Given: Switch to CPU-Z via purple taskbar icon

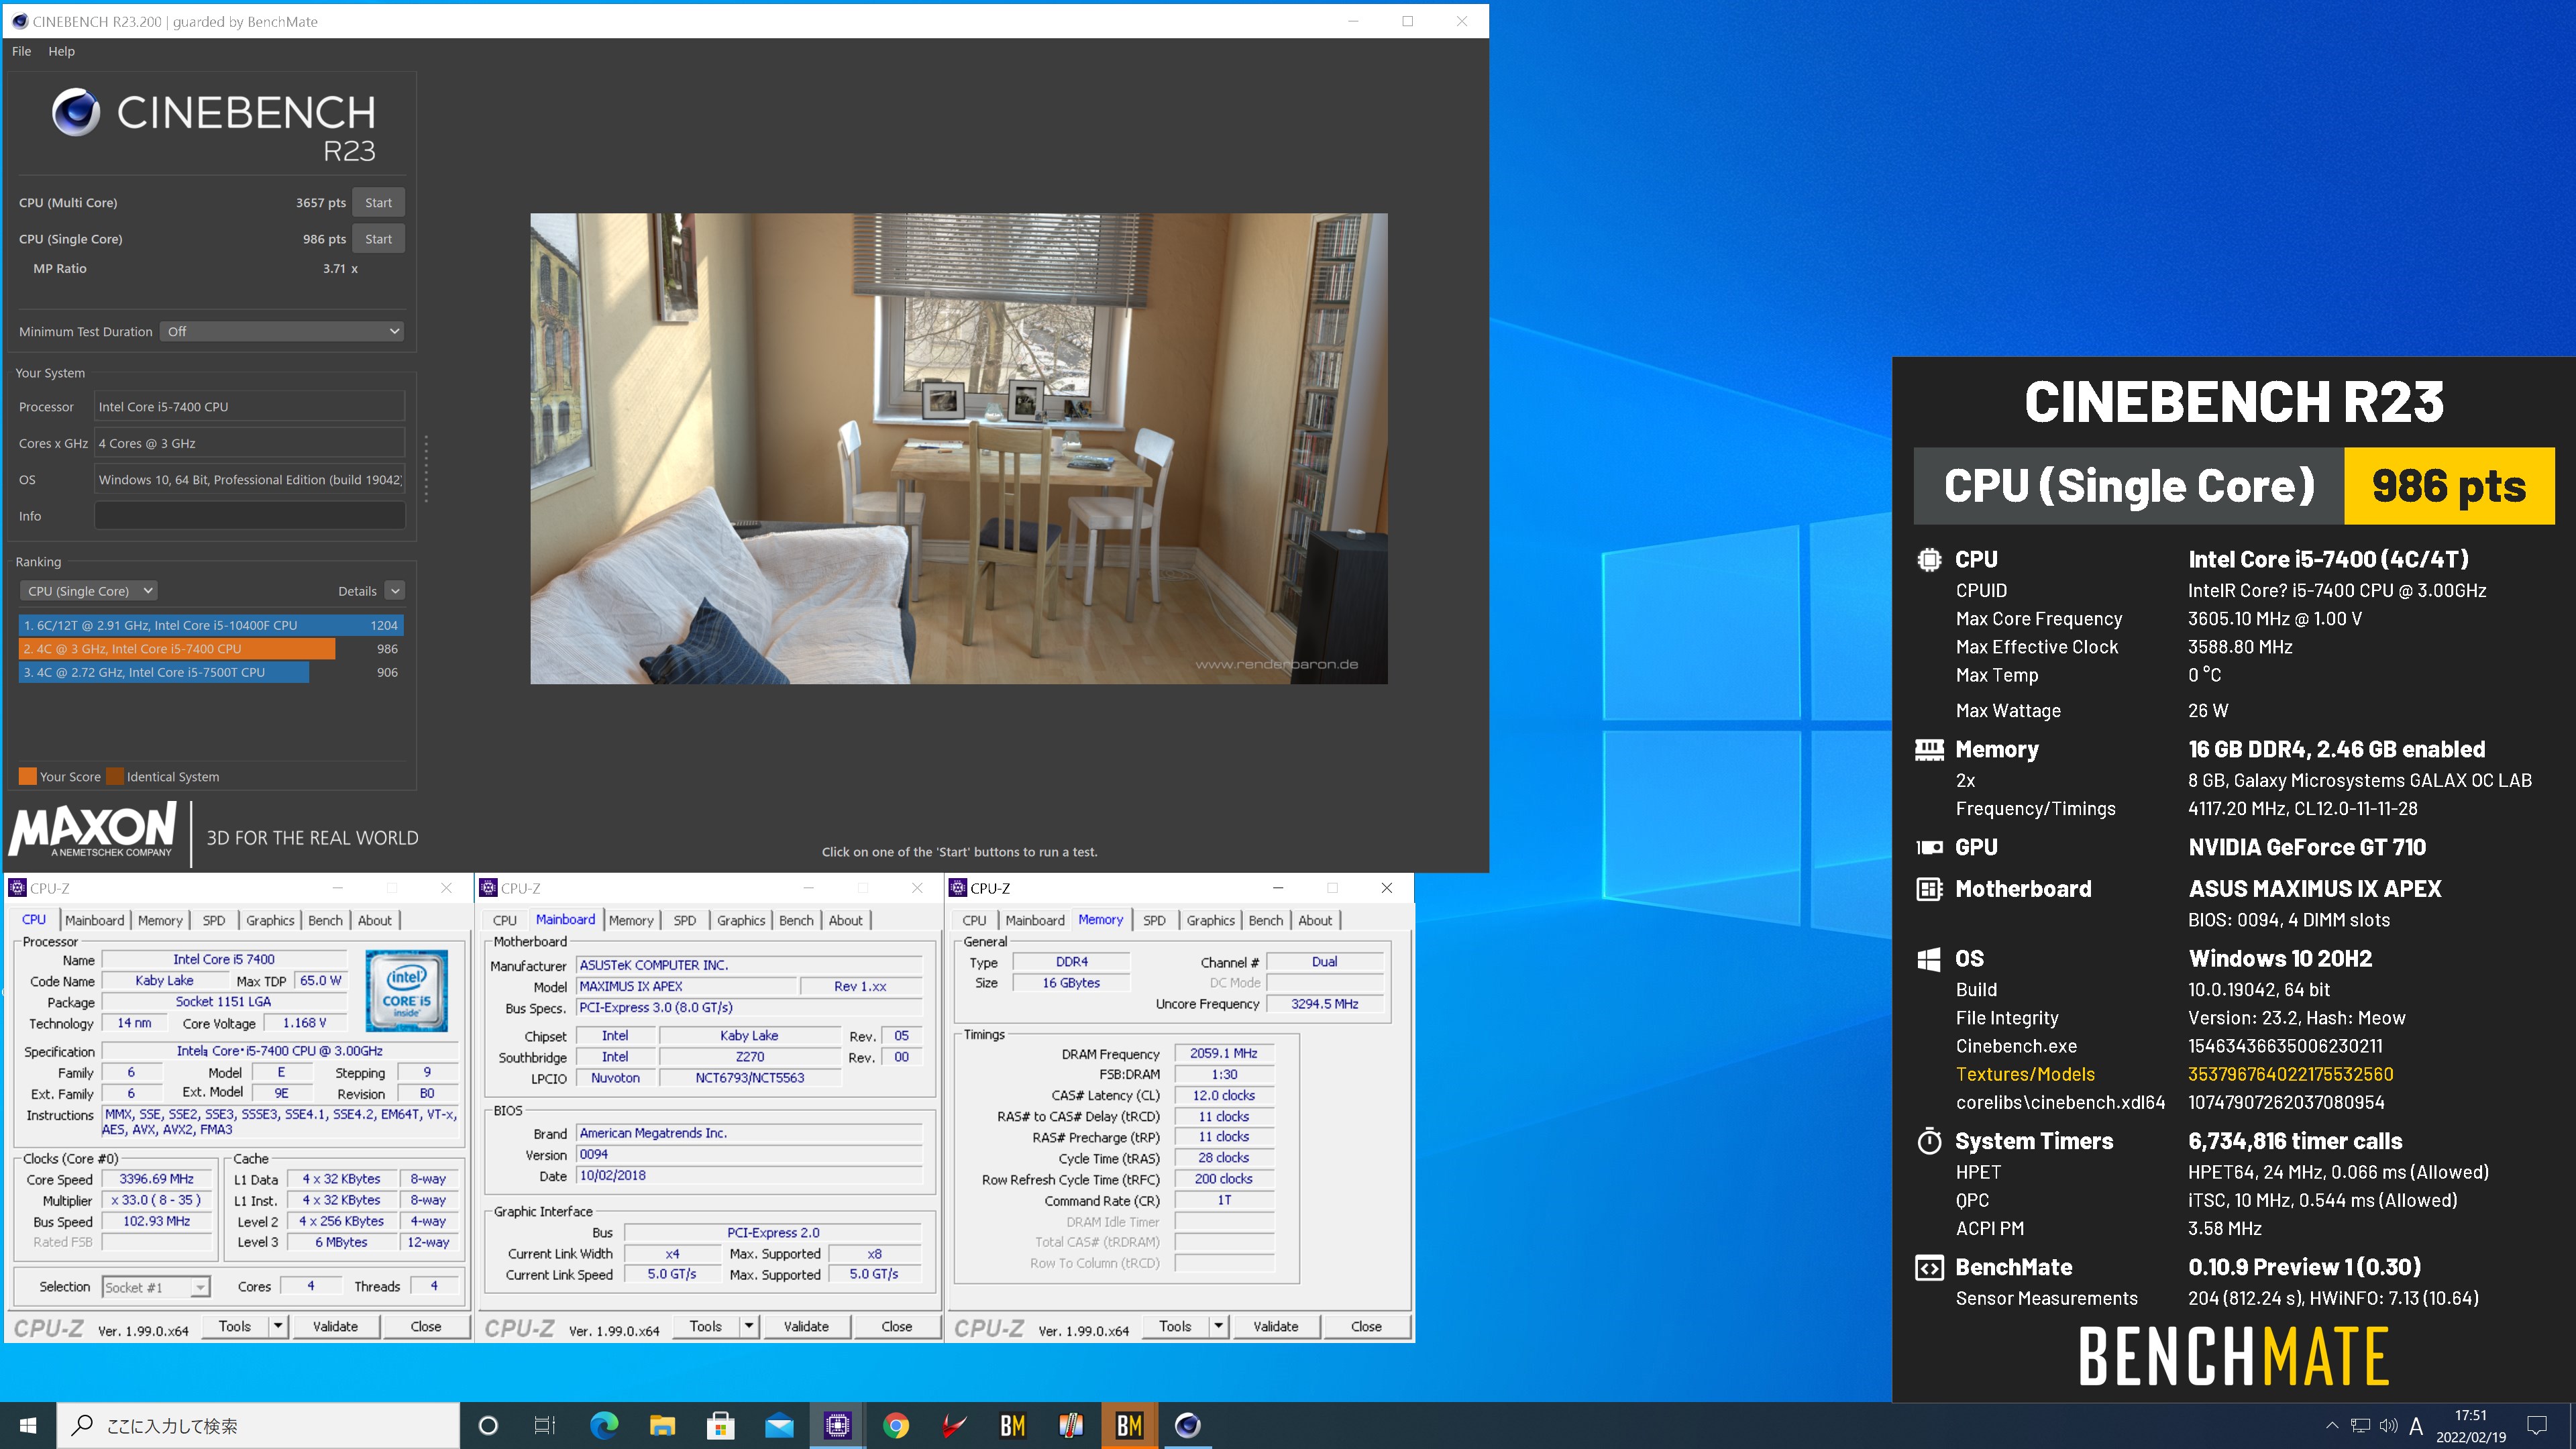Looking at the screenshot, I should tap(837, 1425).
